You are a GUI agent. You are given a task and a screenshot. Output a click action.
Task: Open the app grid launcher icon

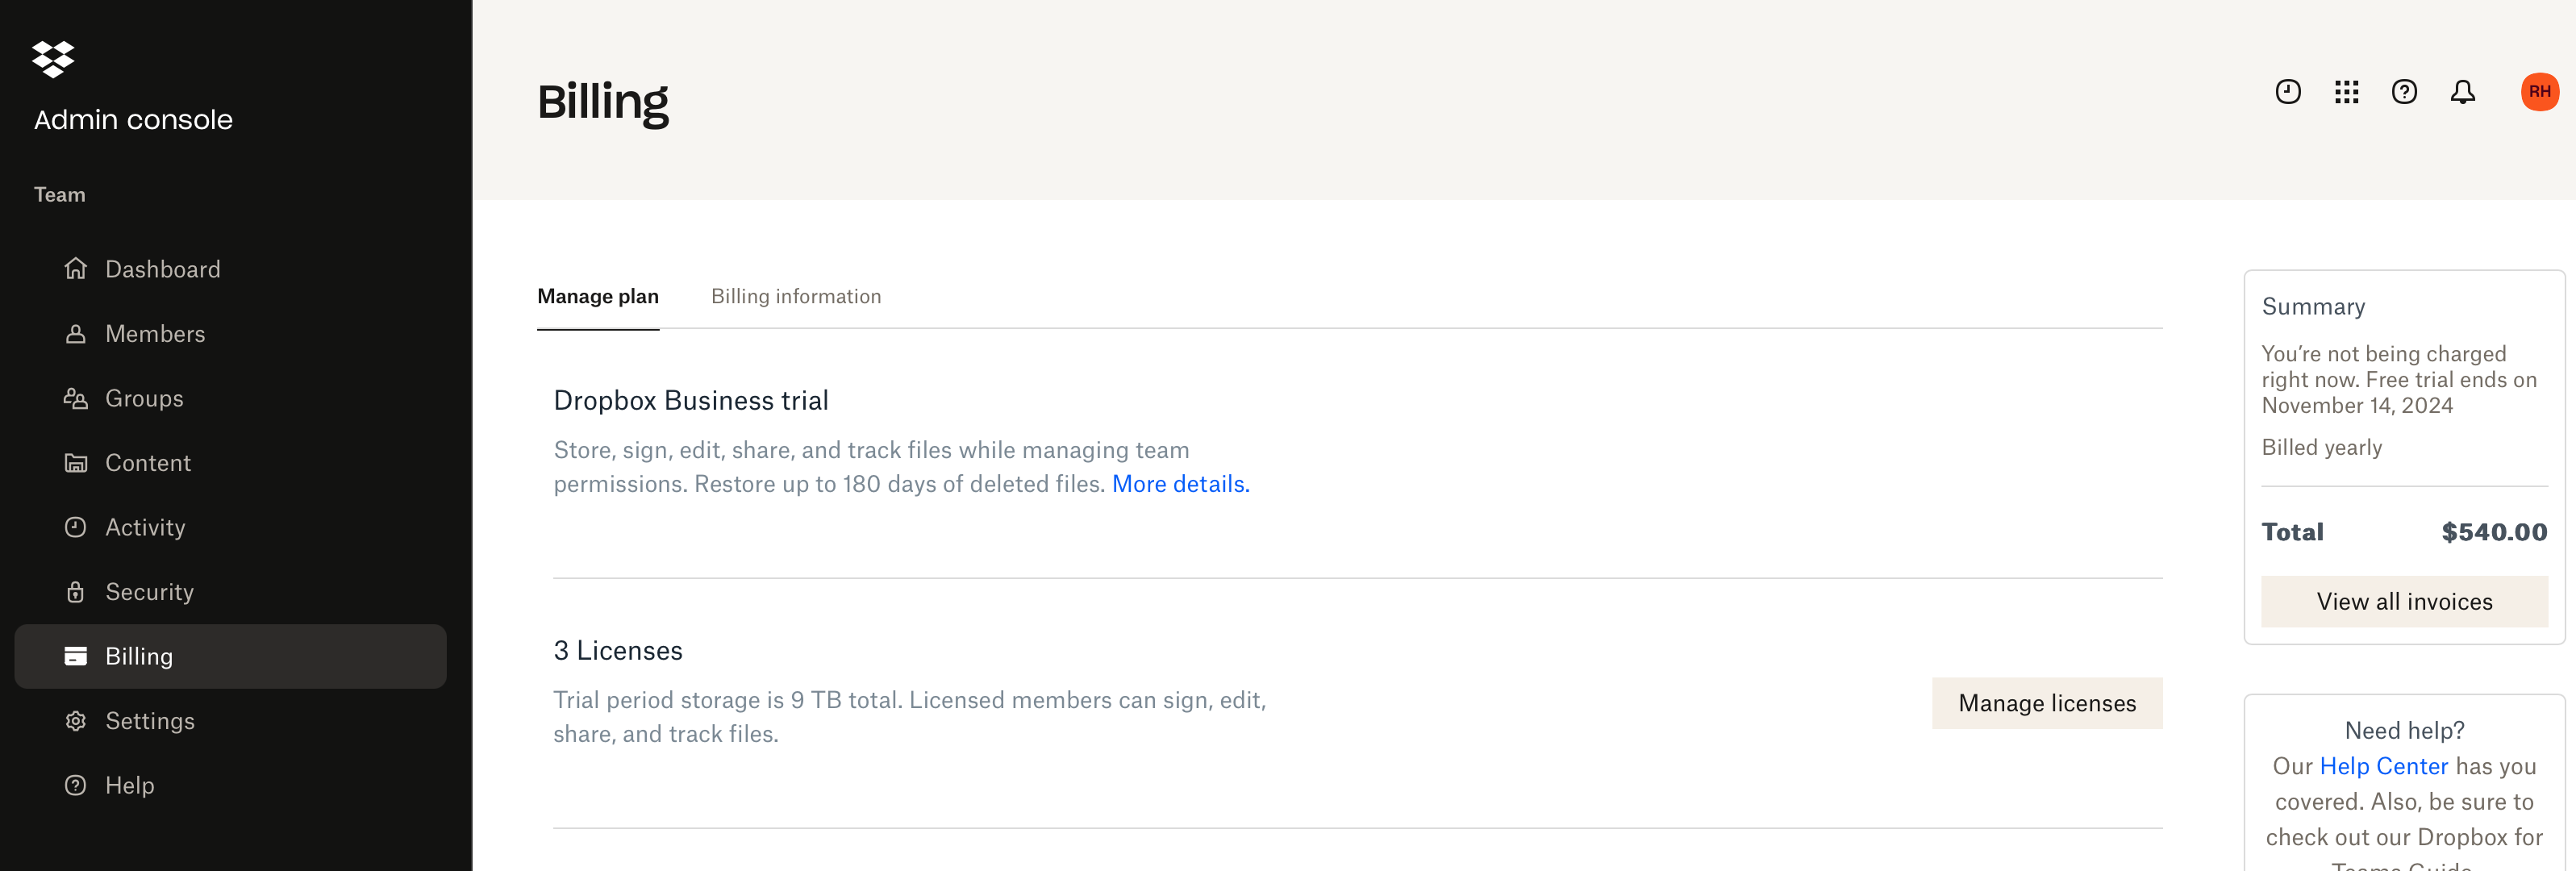click(2346, 92)
